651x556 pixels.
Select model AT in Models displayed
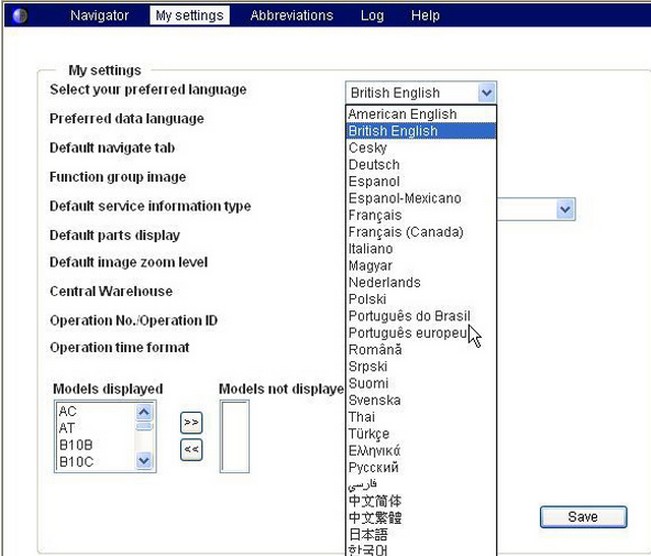pyautogui.click(x=96, y=428)
